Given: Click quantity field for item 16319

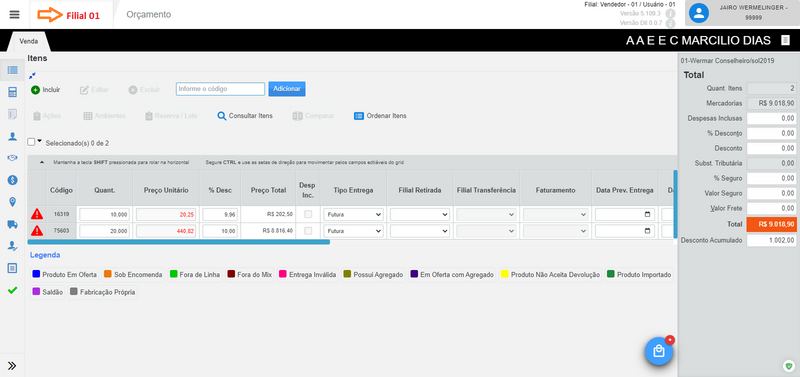Looking at the screenshot, I should (105, 215).
